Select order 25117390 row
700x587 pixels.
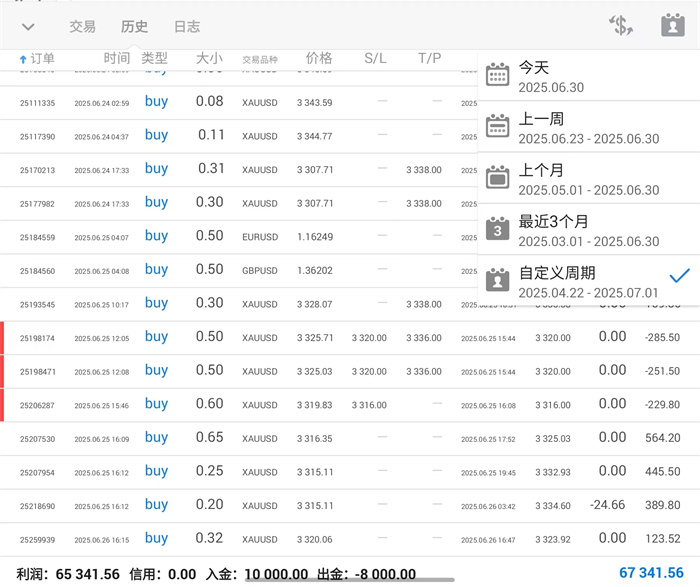pyautogui.click(x=239, y=136)
